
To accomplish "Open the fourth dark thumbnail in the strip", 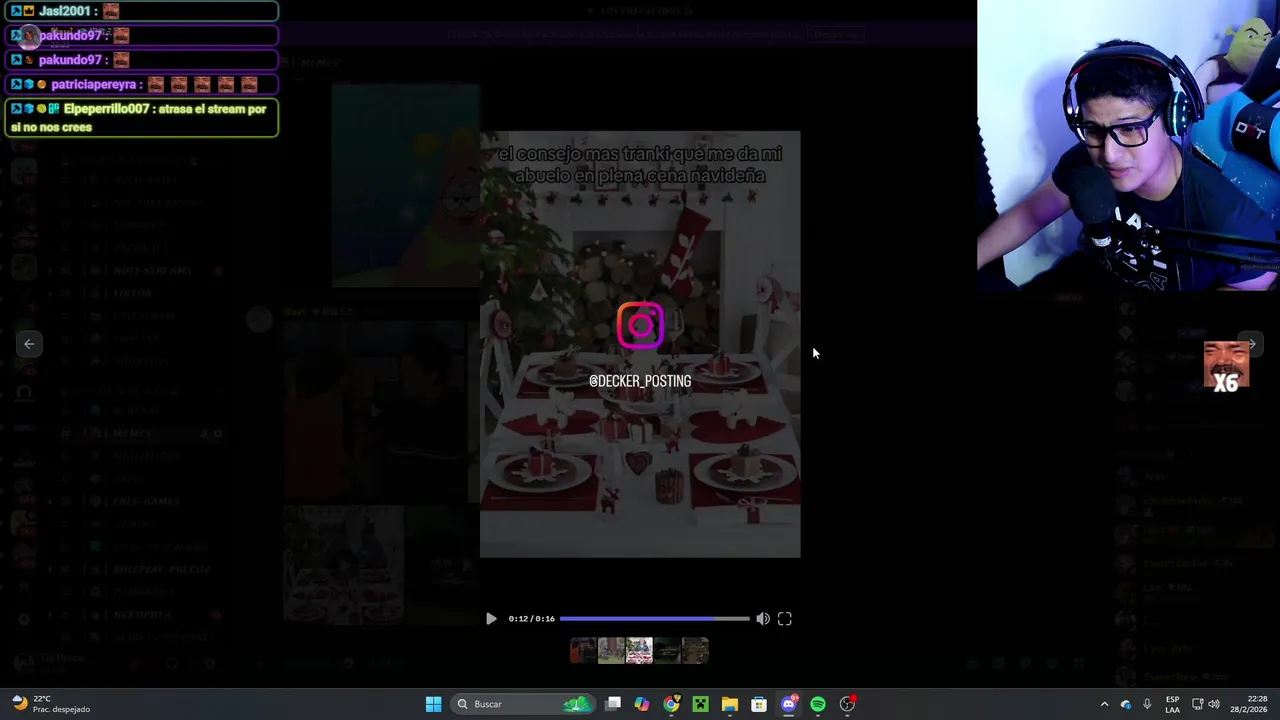I will [667, 651].
